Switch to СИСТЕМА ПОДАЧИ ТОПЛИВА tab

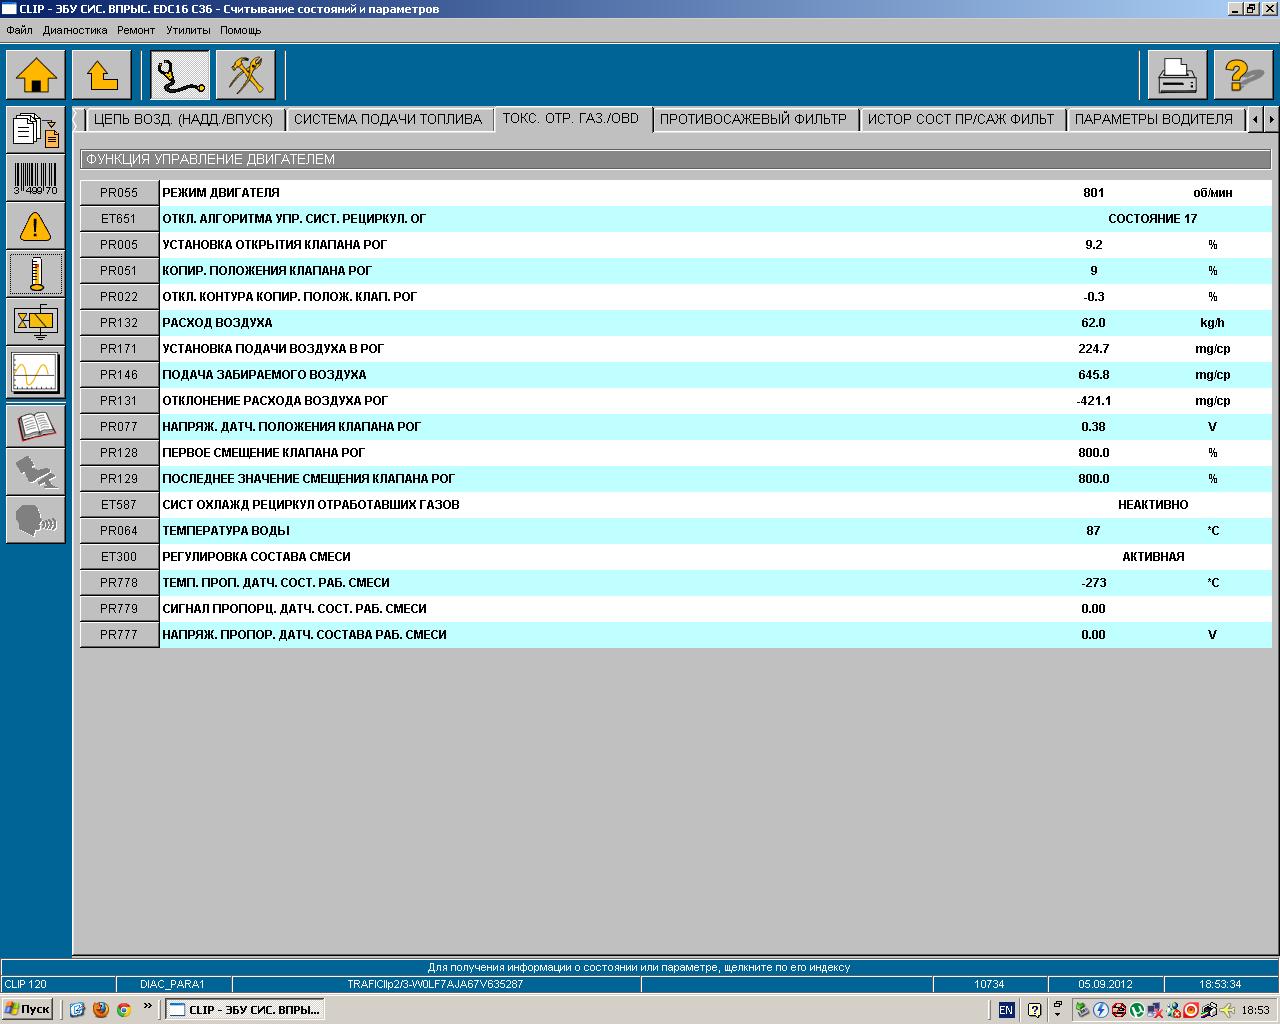click(388, 119)
